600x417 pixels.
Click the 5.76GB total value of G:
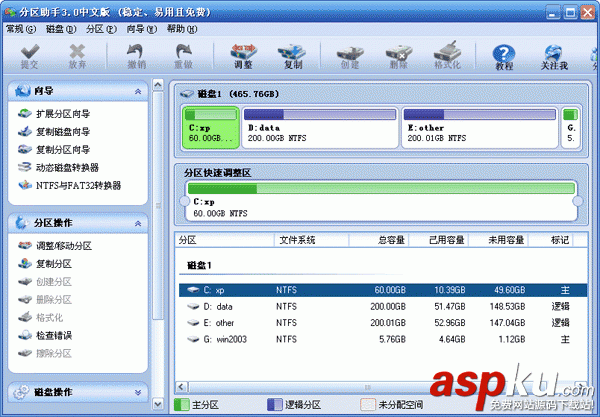[x=392, y=339]
